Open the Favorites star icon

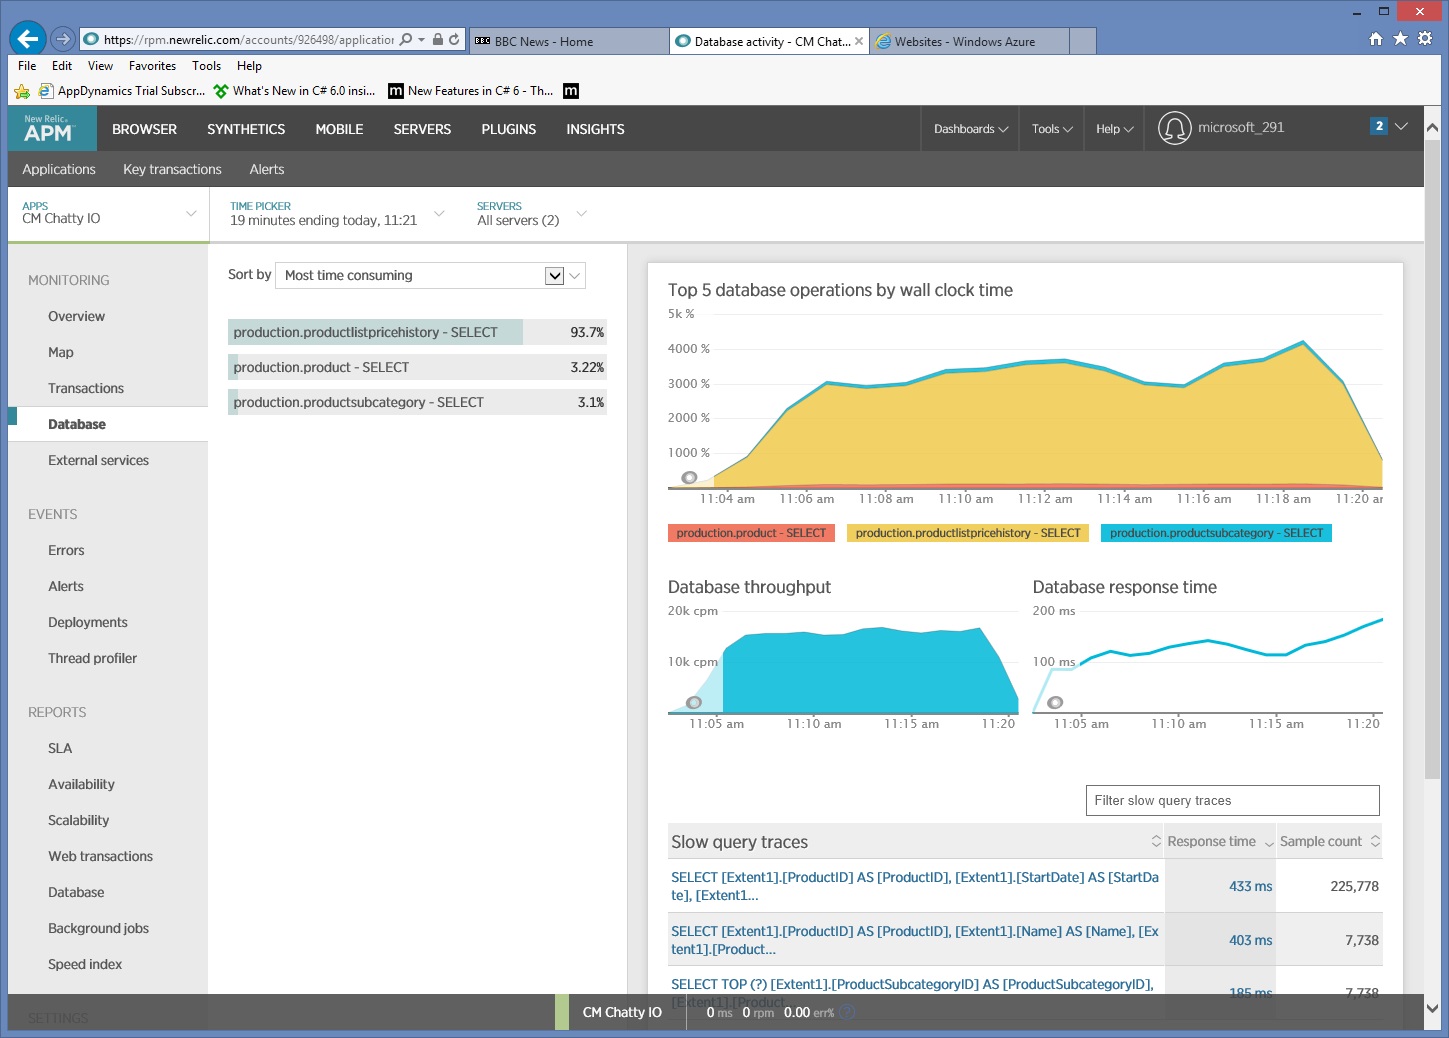(1400, 38)
